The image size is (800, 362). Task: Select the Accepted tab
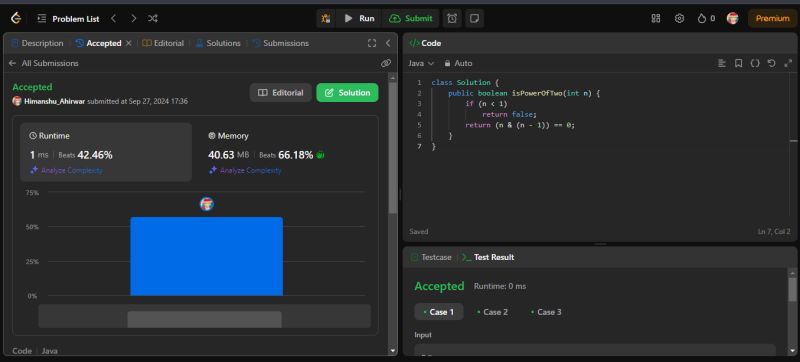point(98,43)
